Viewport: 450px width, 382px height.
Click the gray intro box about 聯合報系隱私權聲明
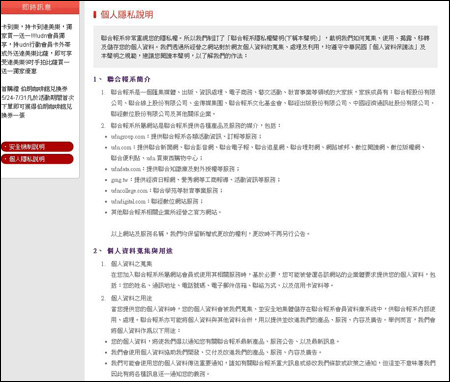pyautogui.click(x=265, y=47)
